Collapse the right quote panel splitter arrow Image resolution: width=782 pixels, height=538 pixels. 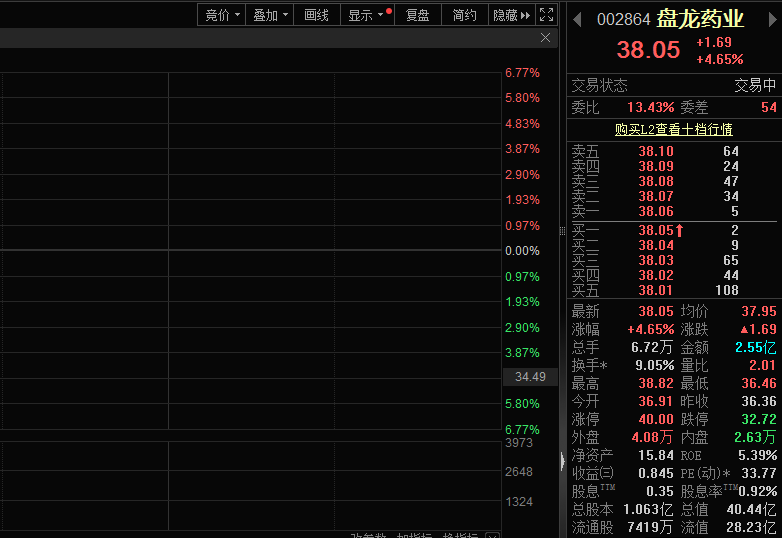pos(562,461)
